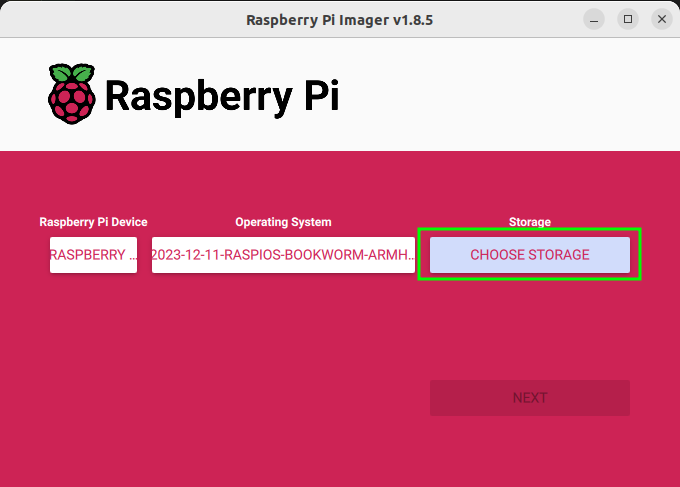Minimize the Raspberry Pi Imager window

[x=594, y=19]
